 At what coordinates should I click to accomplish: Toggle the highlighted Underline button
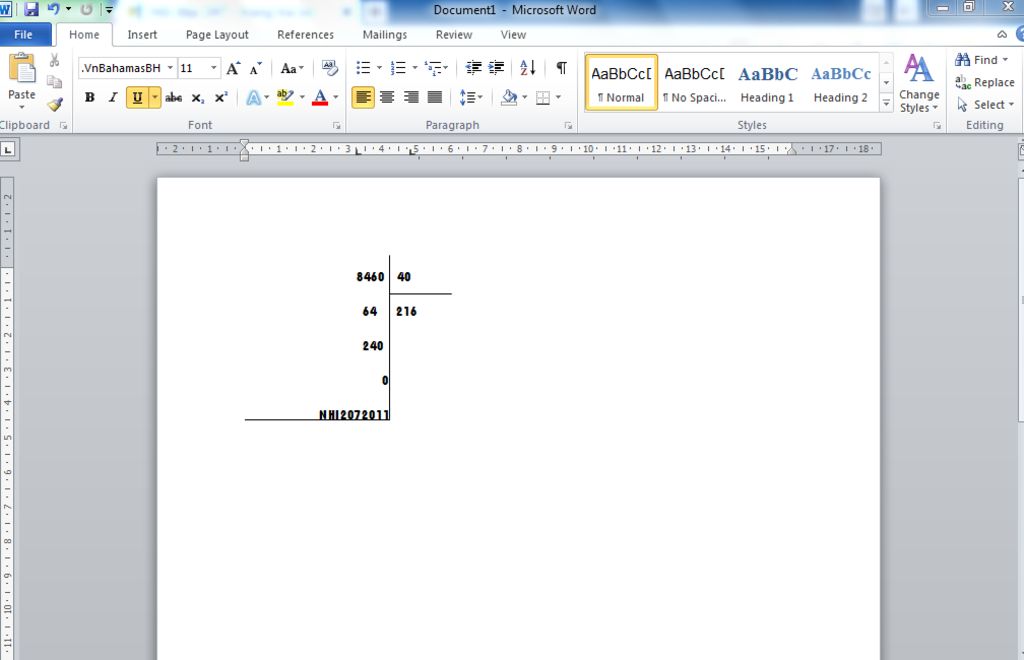pos(137,98)
